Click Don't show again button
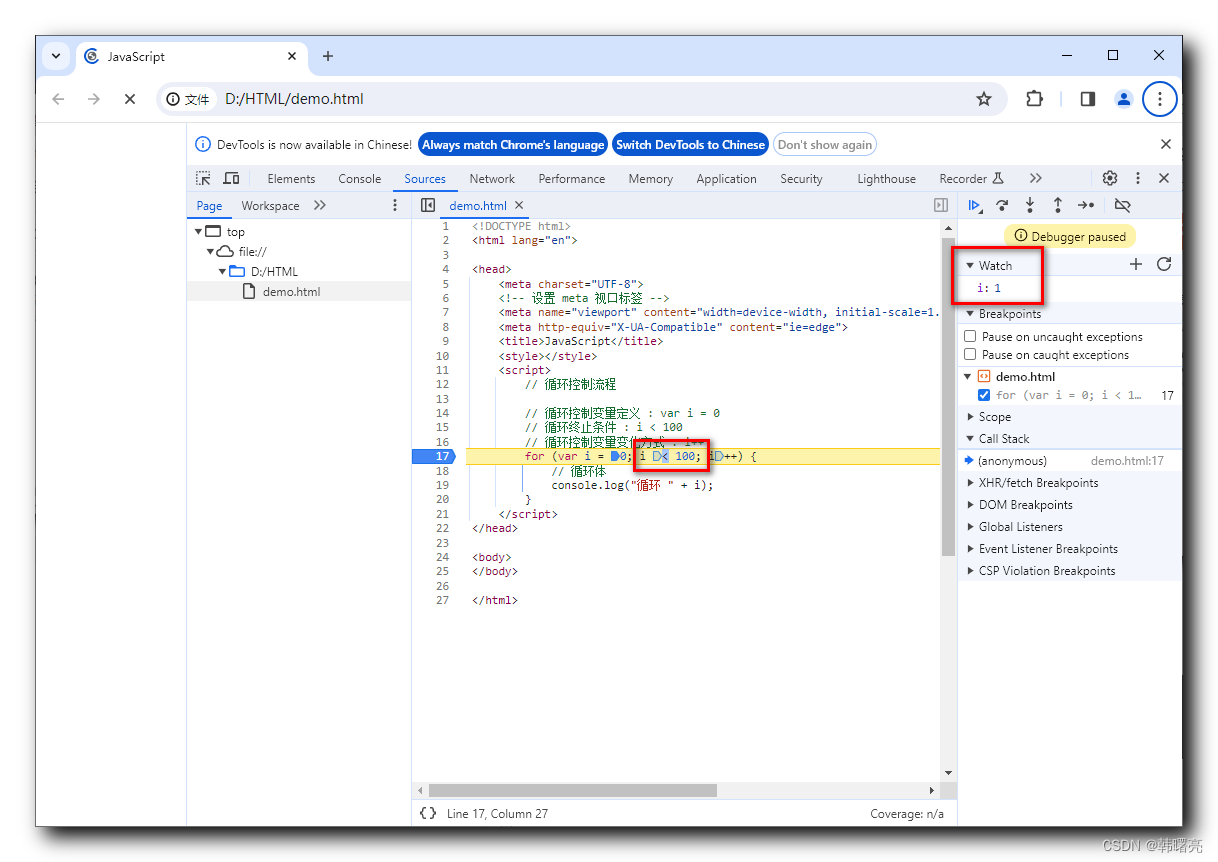The width and height of the screenshot is (1218, 862). pyautogui.click(x=825, y=145)
